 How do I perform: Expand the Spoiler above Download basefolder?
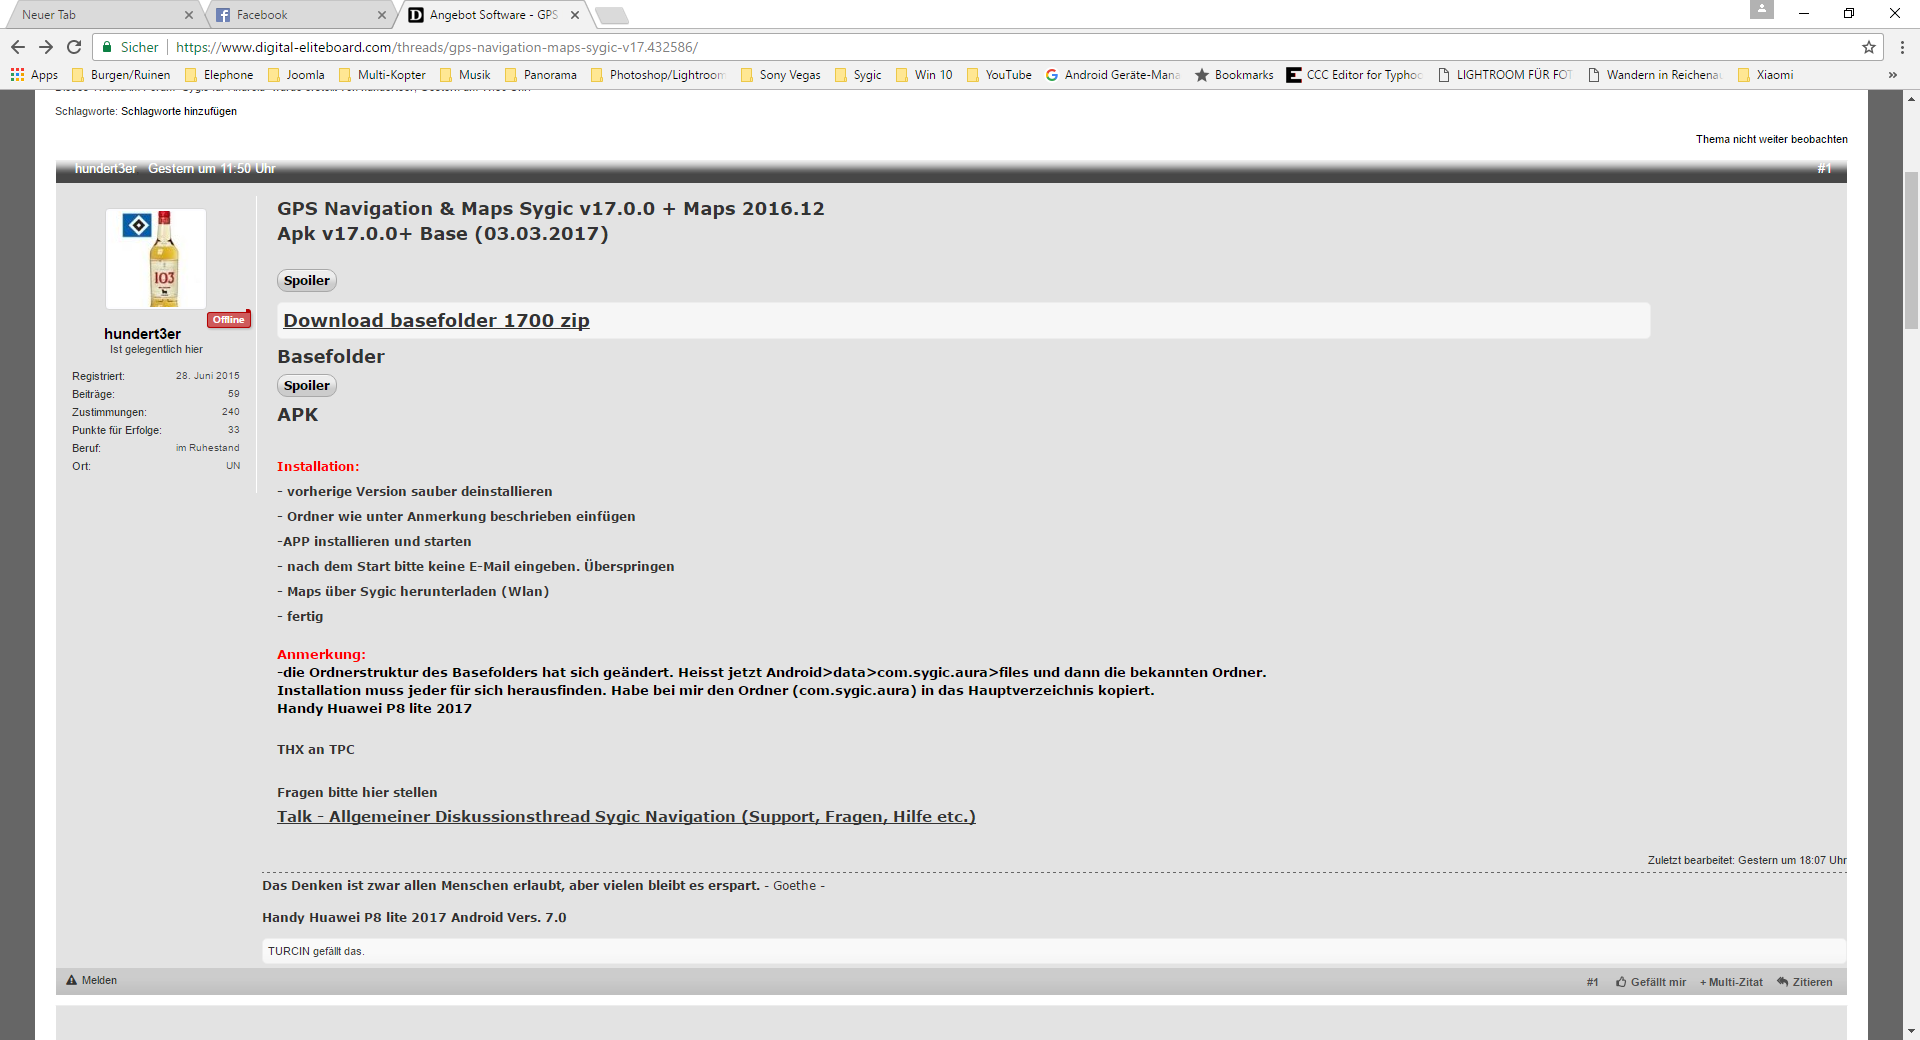pos(306,280)
